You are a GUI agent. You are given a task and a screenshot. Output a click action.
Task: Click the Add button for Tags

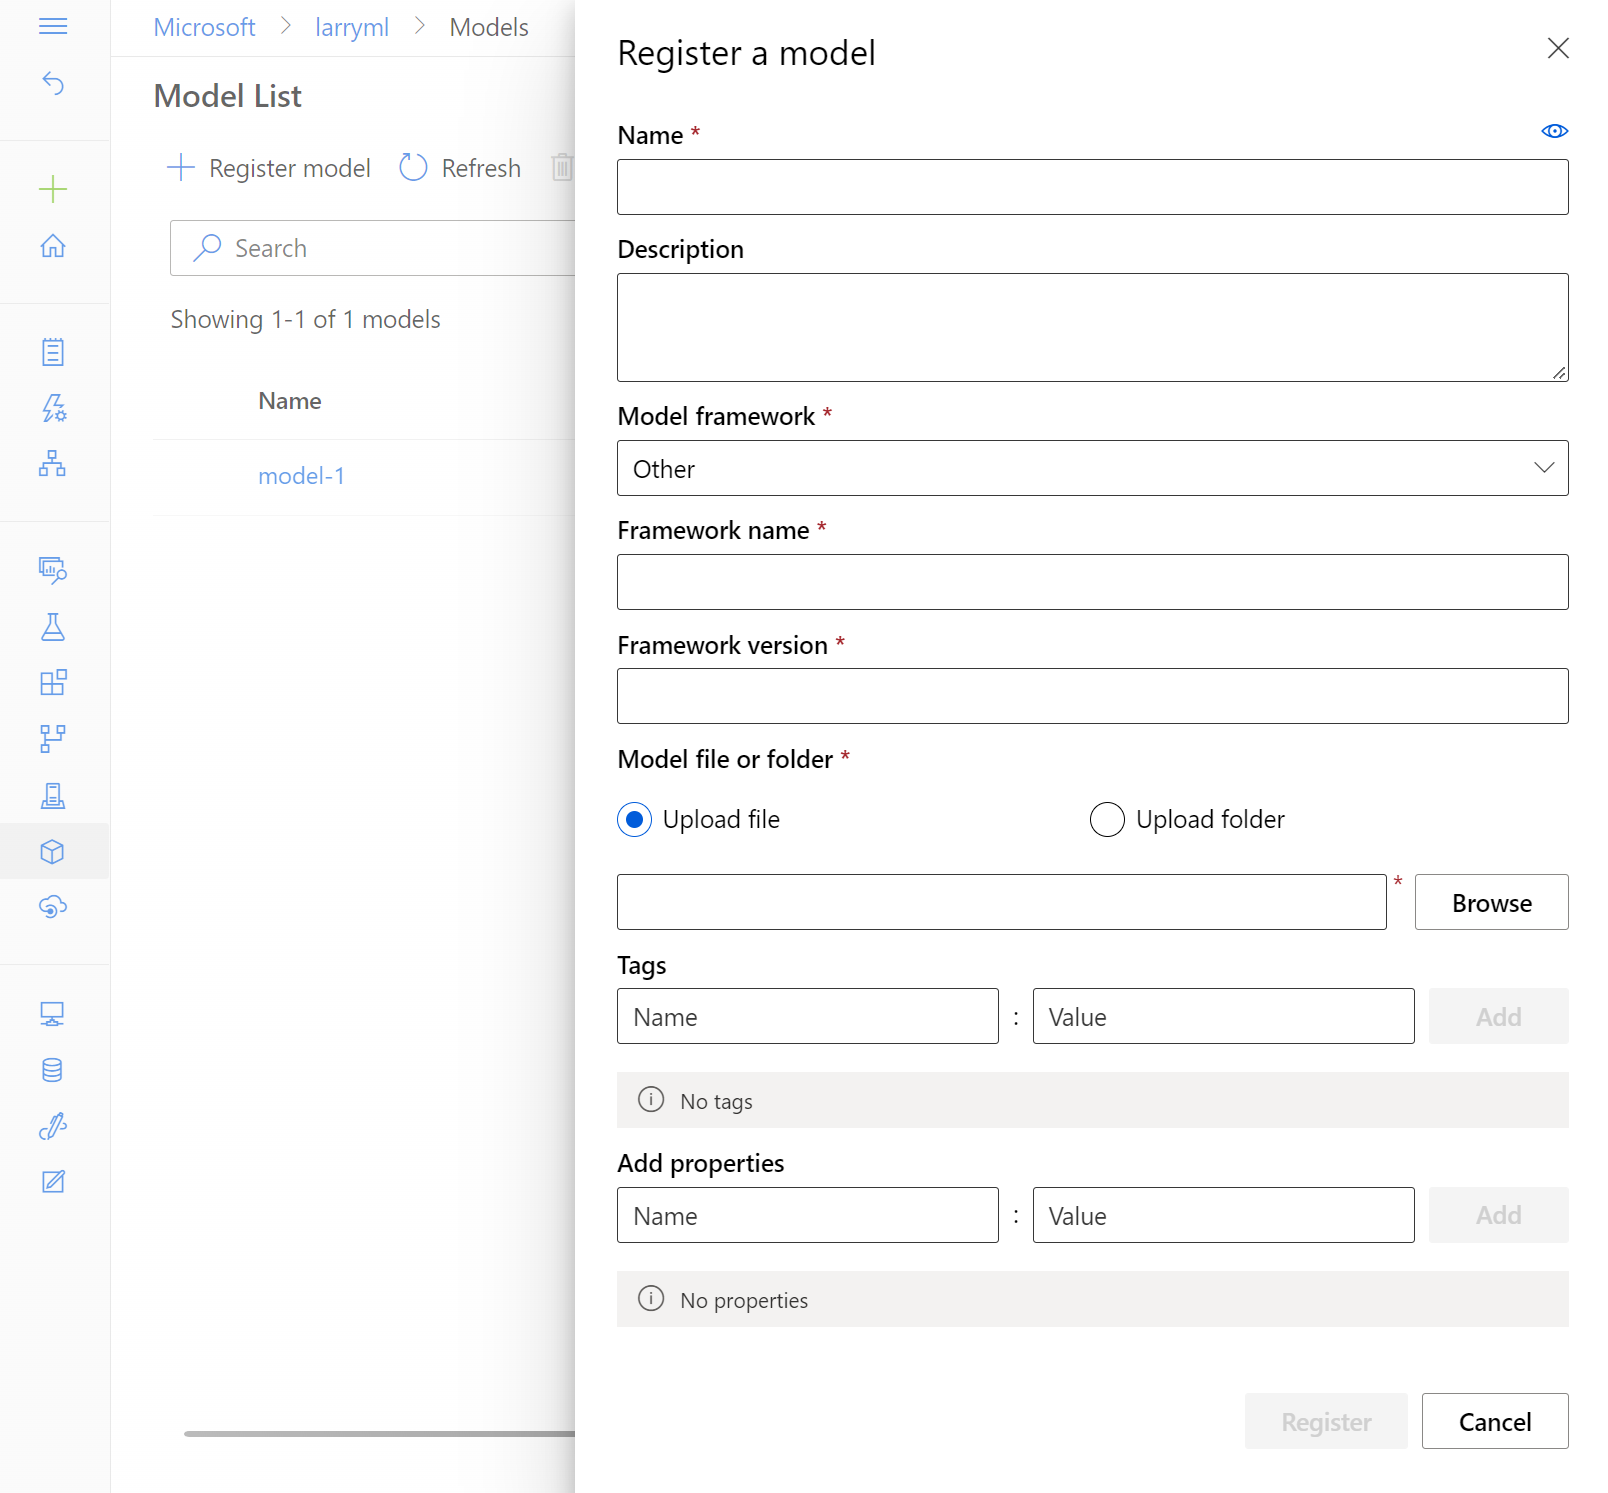coord(1498,1016)
